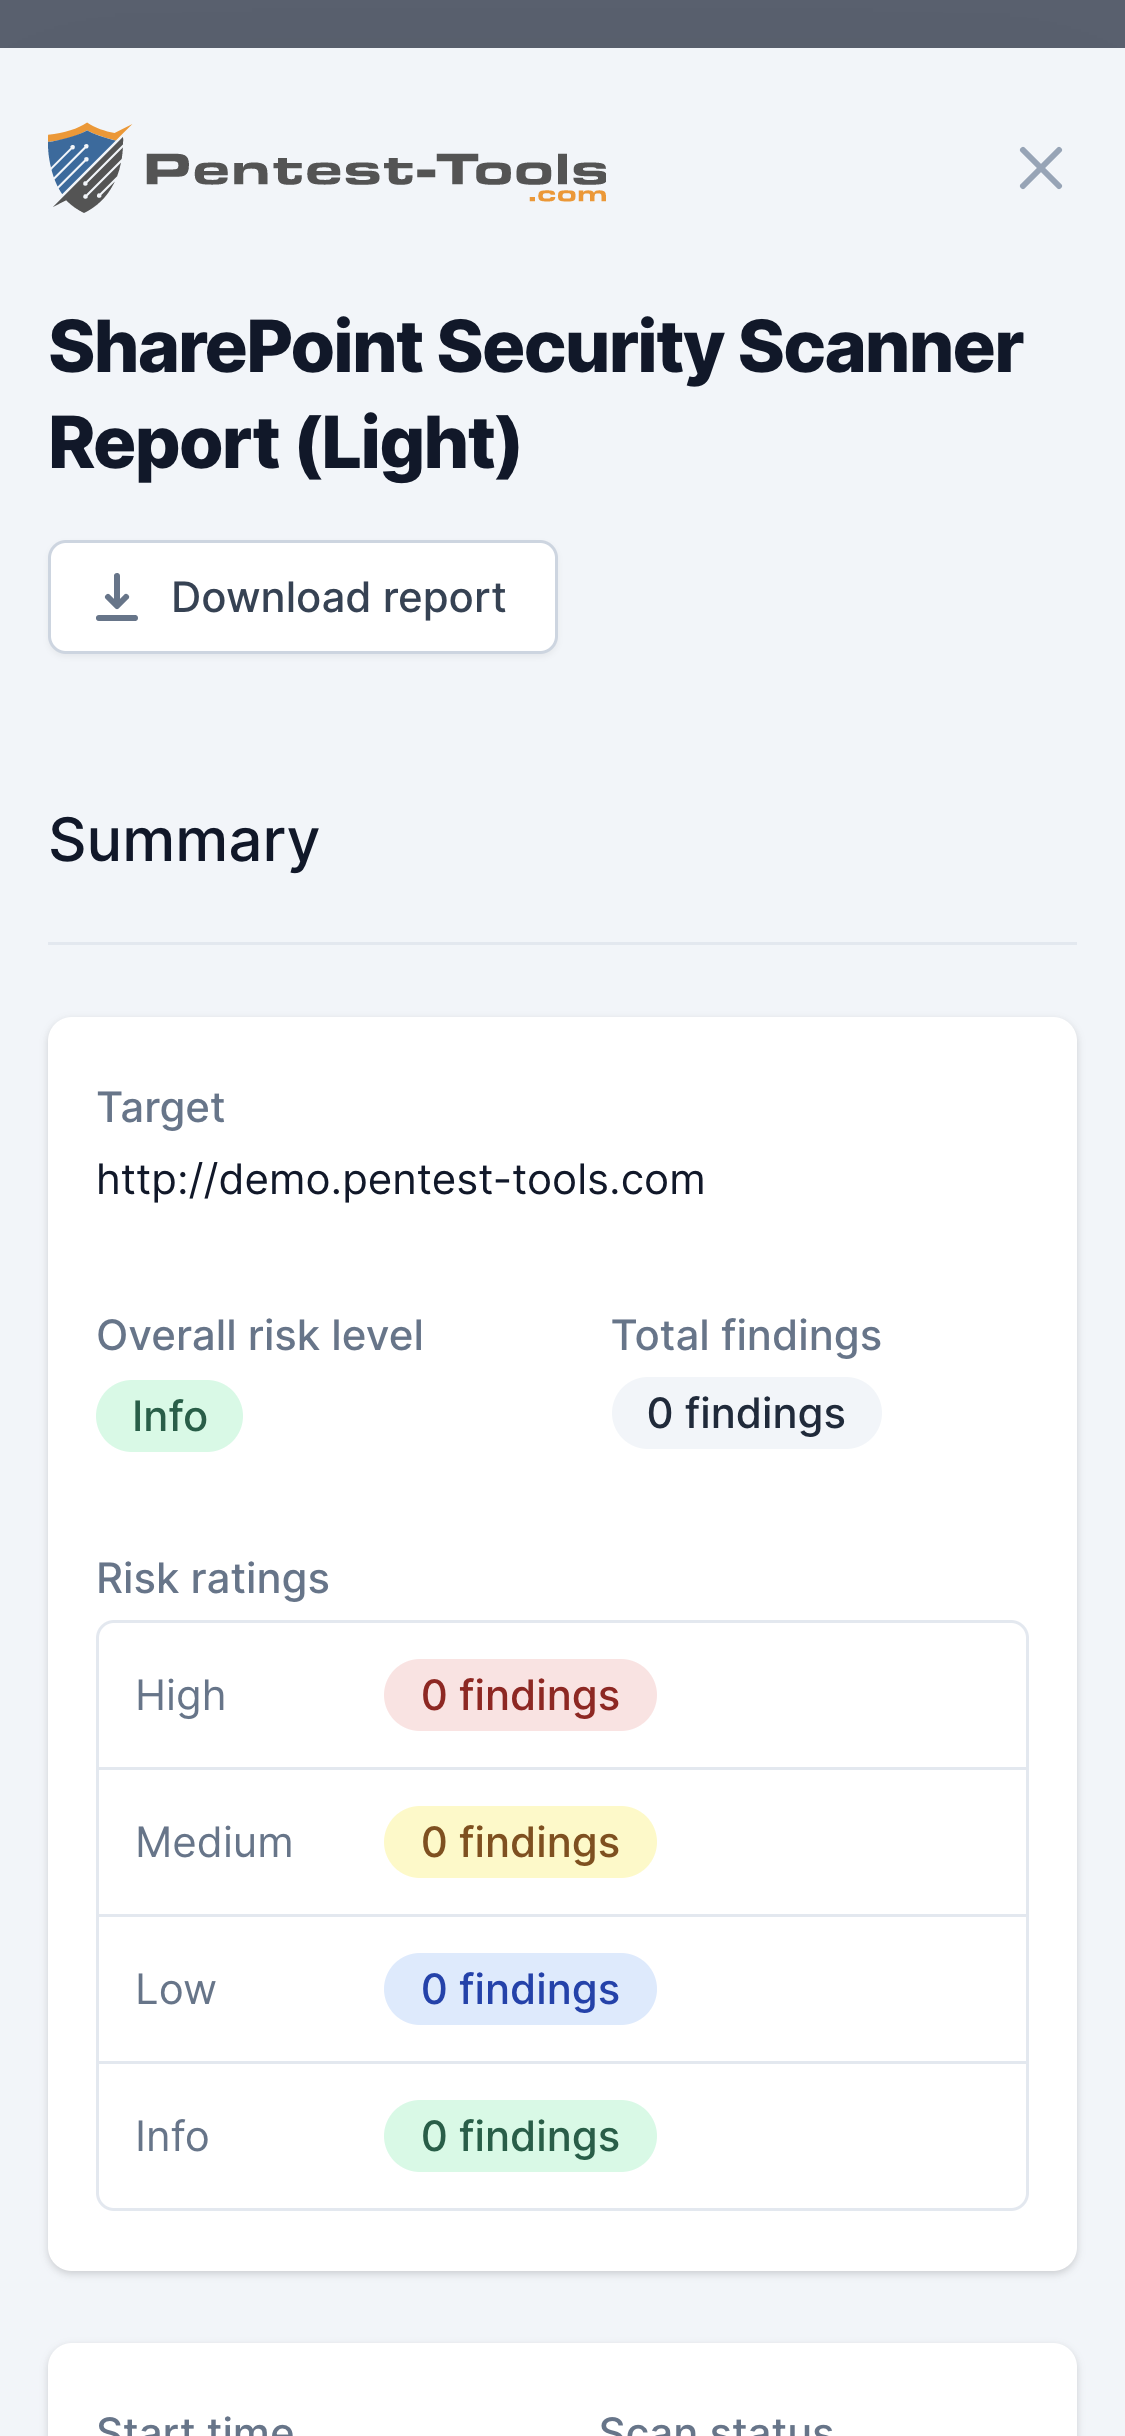Click the blue 0 findings badge for Low

pyautogui.click(x=520, y=1988)
